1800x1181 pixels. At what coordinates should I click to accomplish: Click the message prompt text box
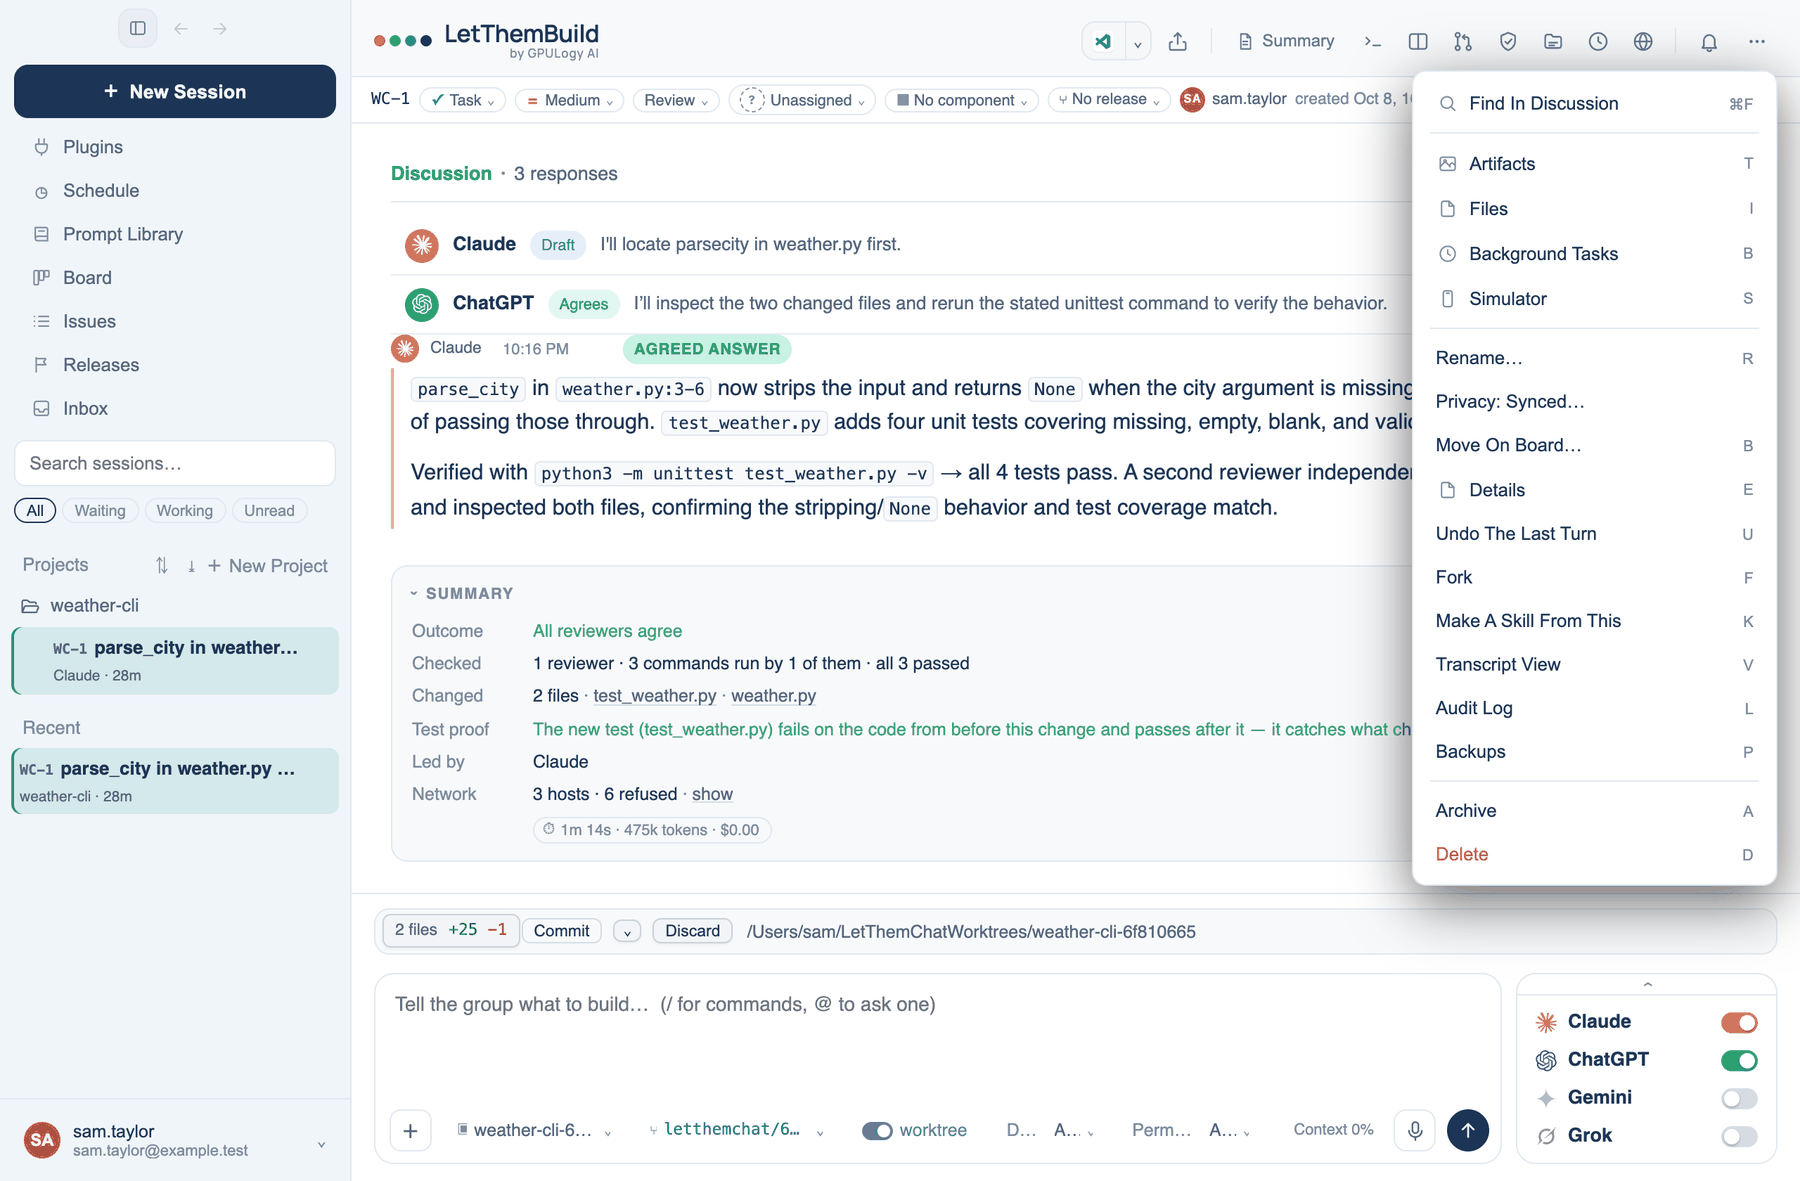tap(937, 1035)
